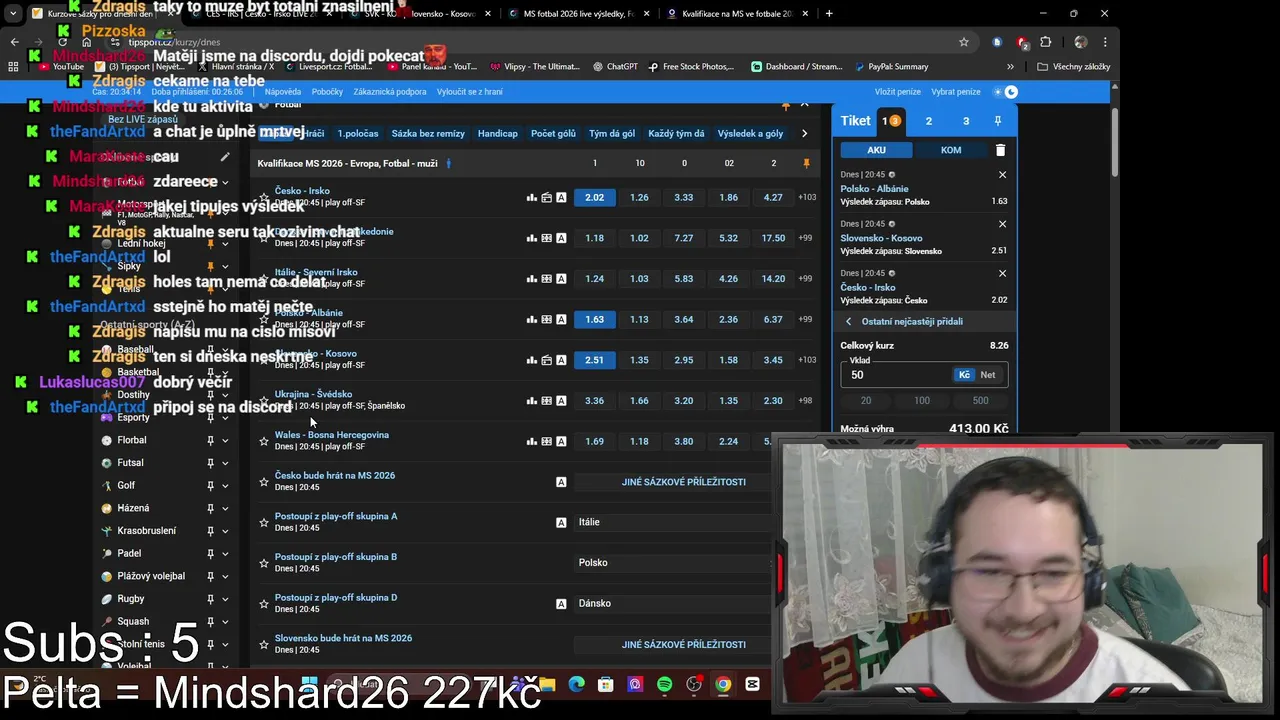
Task: Click the A analysis icon for Ukrajina - Švédsko
Action: tap(561, 401)
